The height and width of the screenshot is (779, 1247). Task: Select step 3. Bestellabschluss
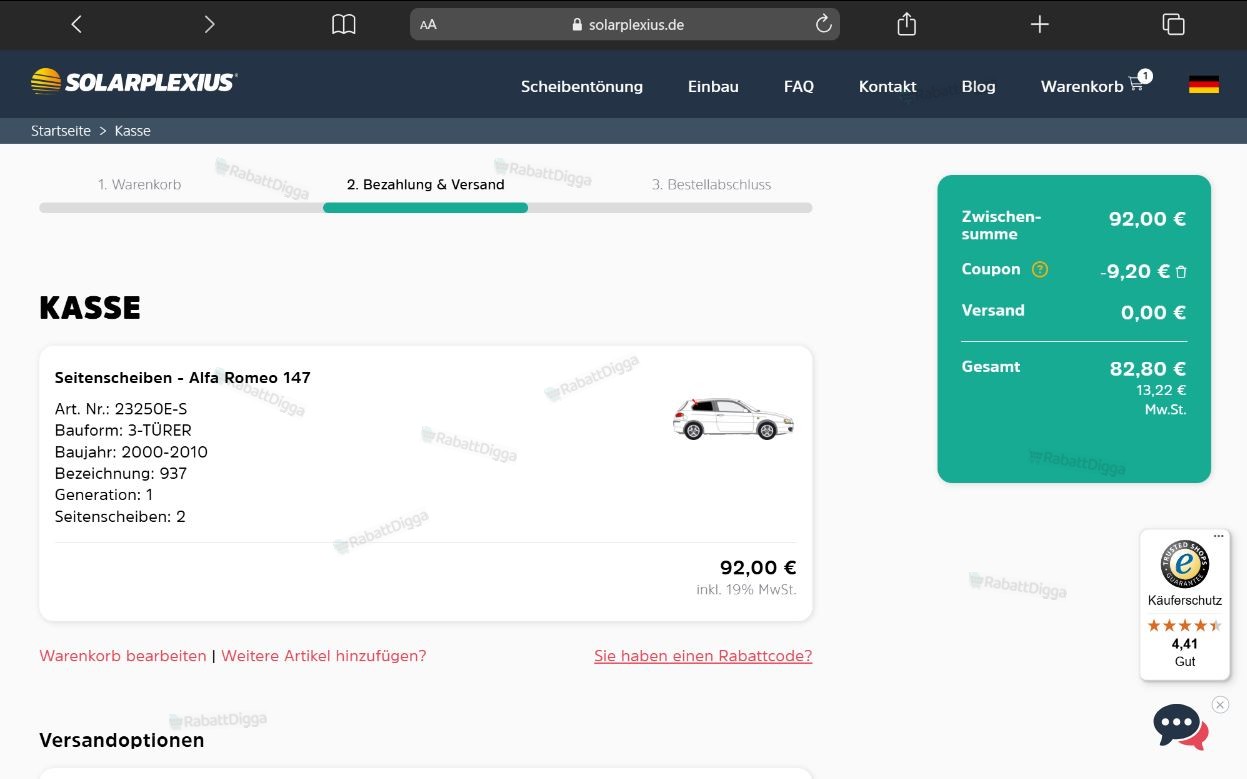712,184
